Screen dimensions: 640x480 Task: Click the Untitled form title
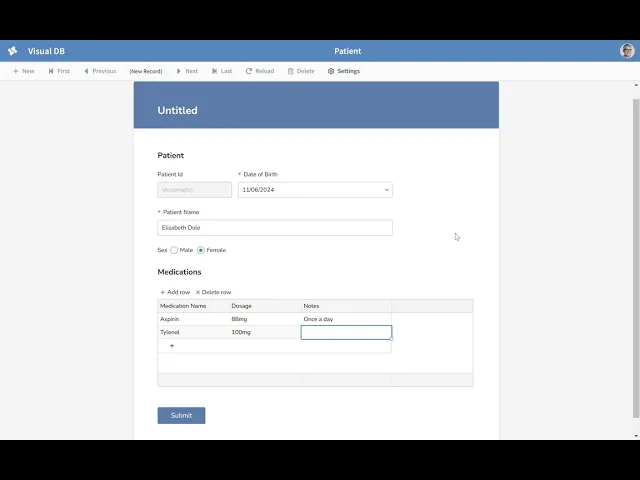point(177,110)
